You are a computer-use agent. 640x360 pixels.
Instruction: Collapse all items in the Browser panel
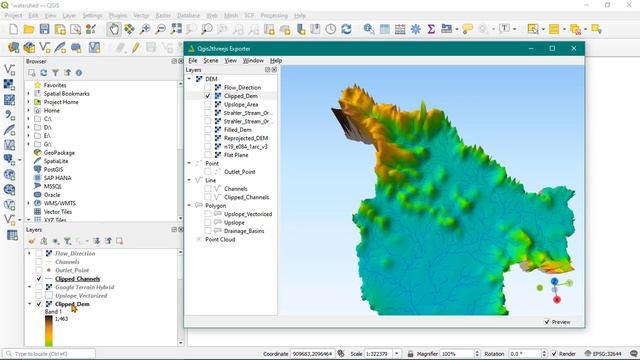tap(67, 73)
